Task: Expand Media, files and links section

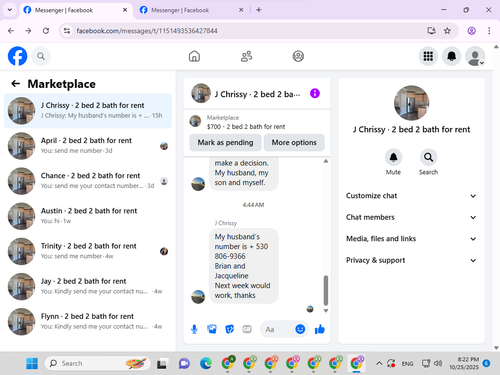Action: tap(411, 239)
